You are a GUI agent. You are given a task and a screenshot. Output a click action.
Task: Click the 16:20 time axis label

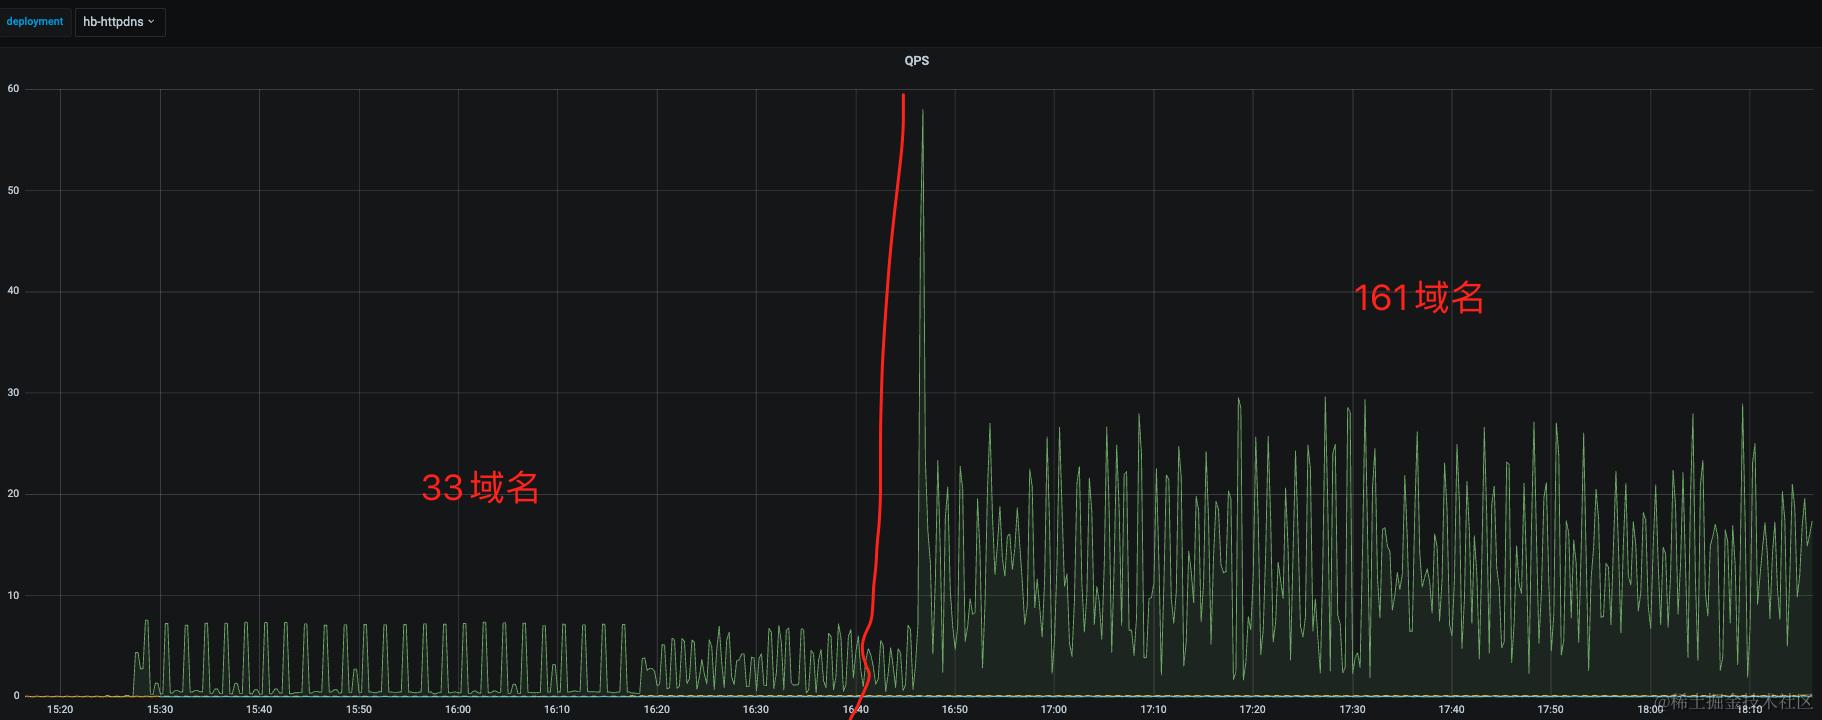pyautogui.click(x=657, y=709)
